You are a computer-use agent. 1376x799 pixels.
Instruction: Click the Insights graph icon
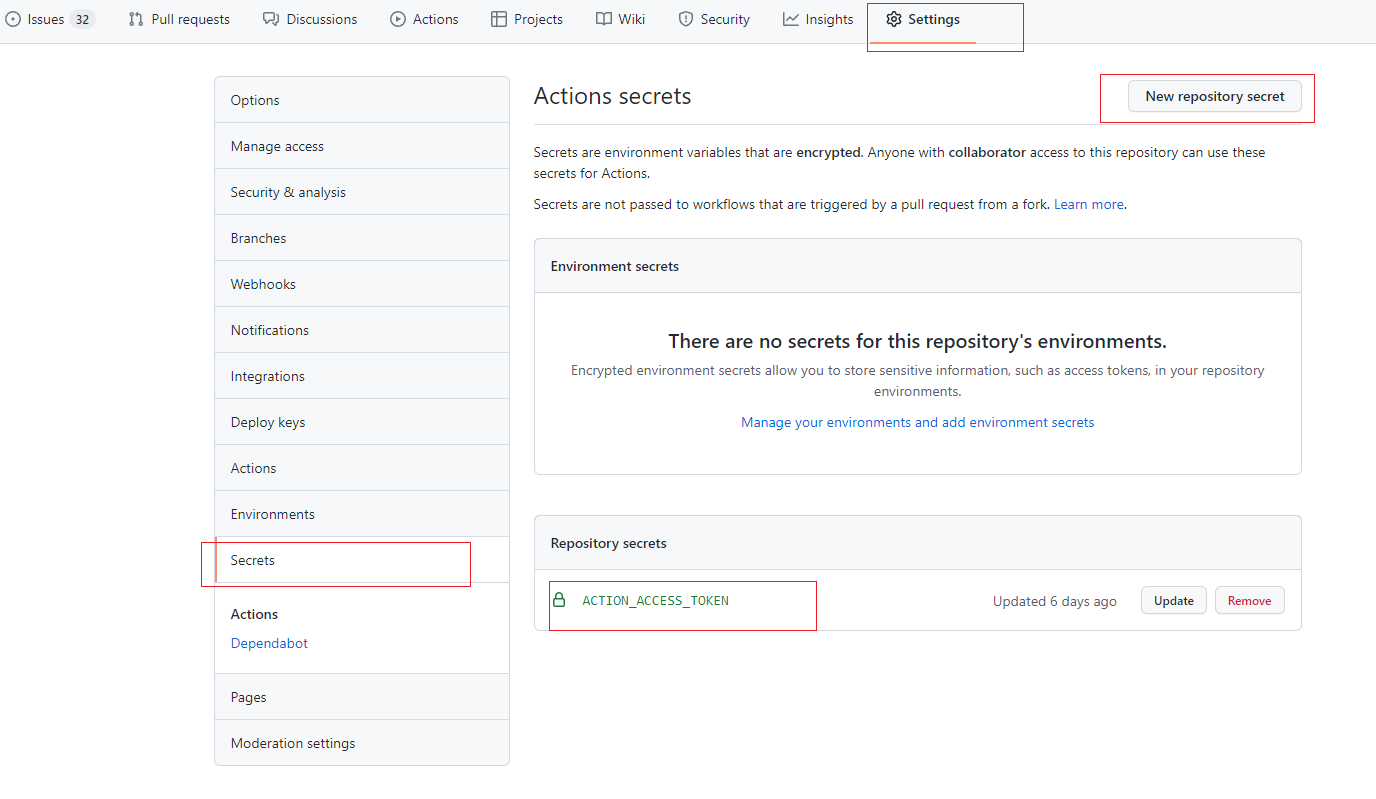[791, 19]
